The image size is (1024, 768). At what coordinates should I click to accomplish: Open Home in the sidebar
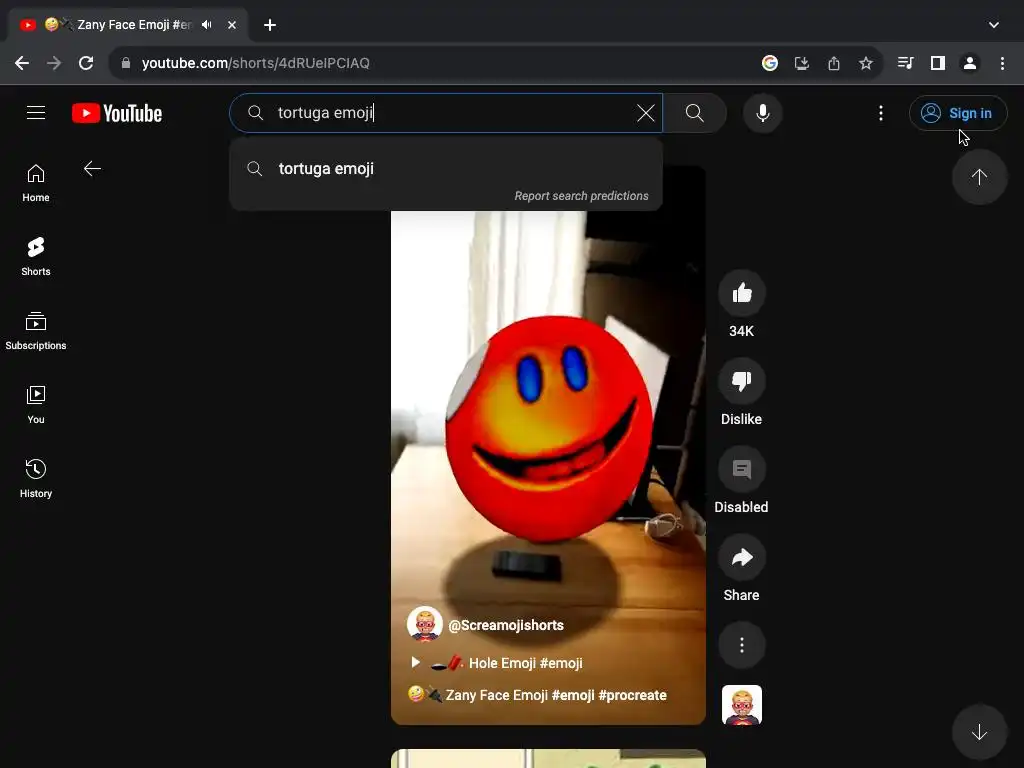point(36,184)
